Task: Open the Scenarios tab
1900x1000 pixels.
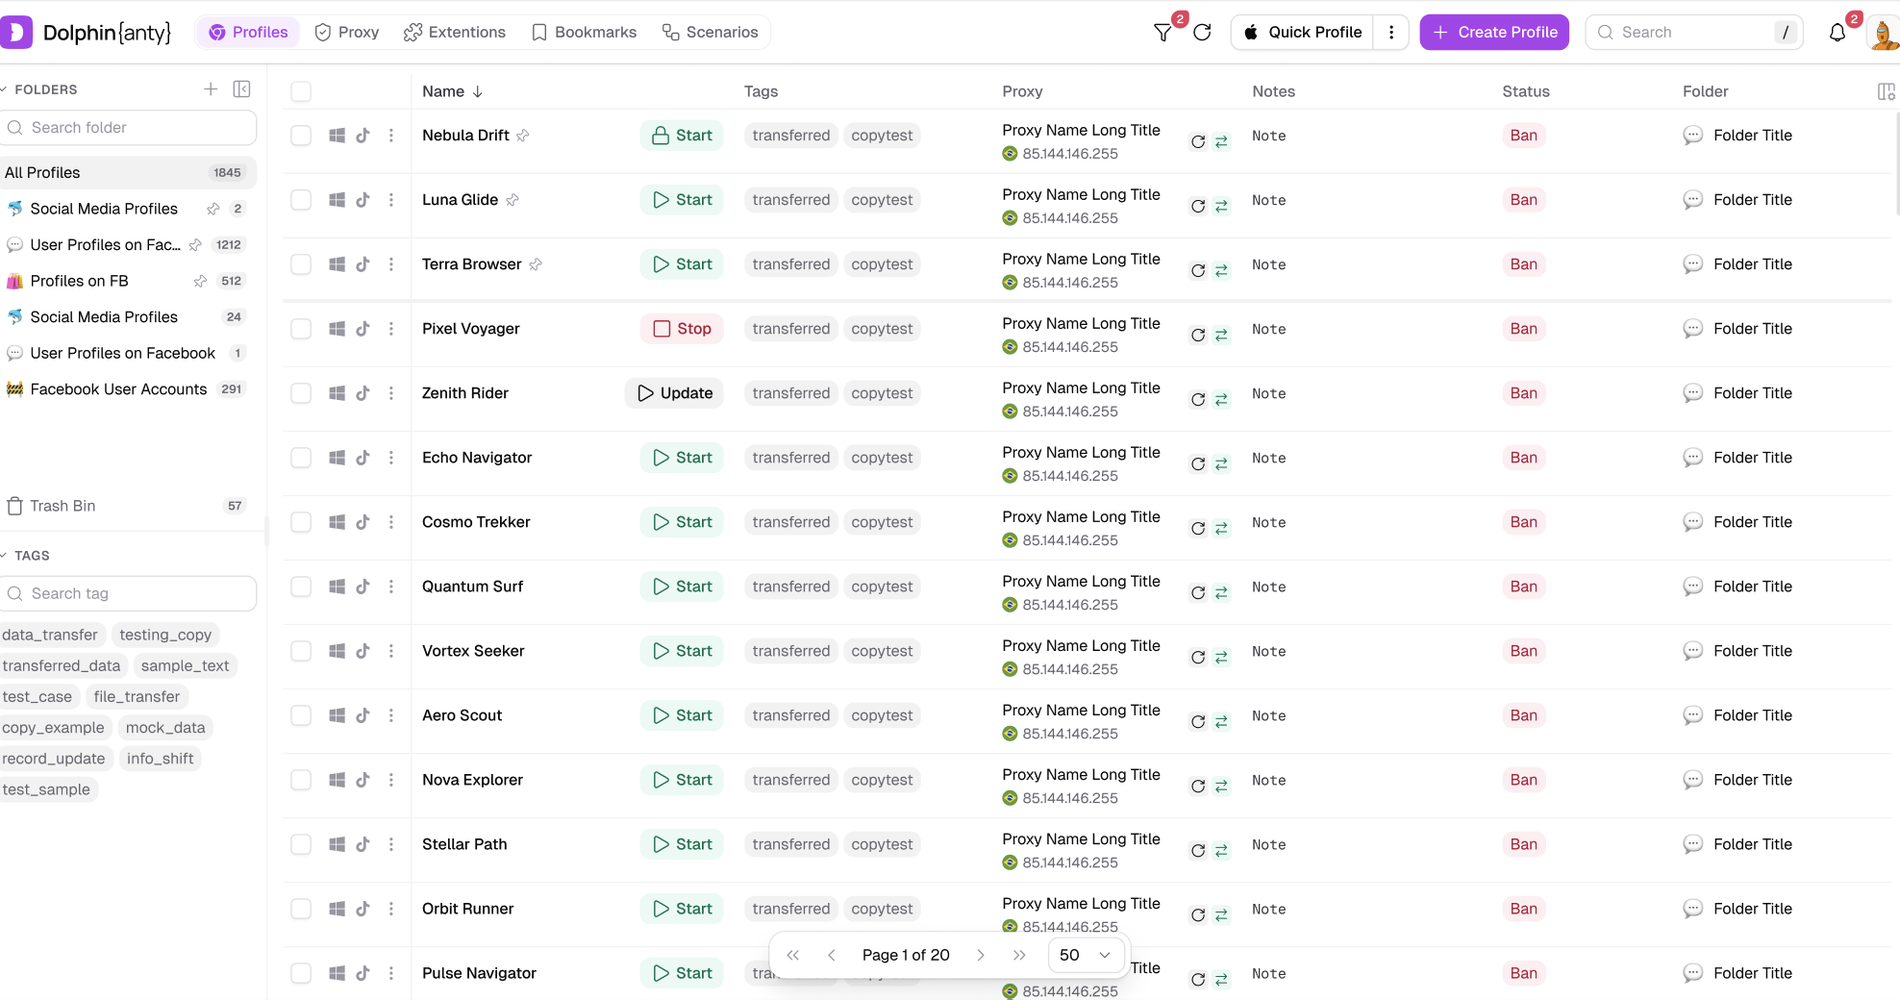Action: (710, 32)
